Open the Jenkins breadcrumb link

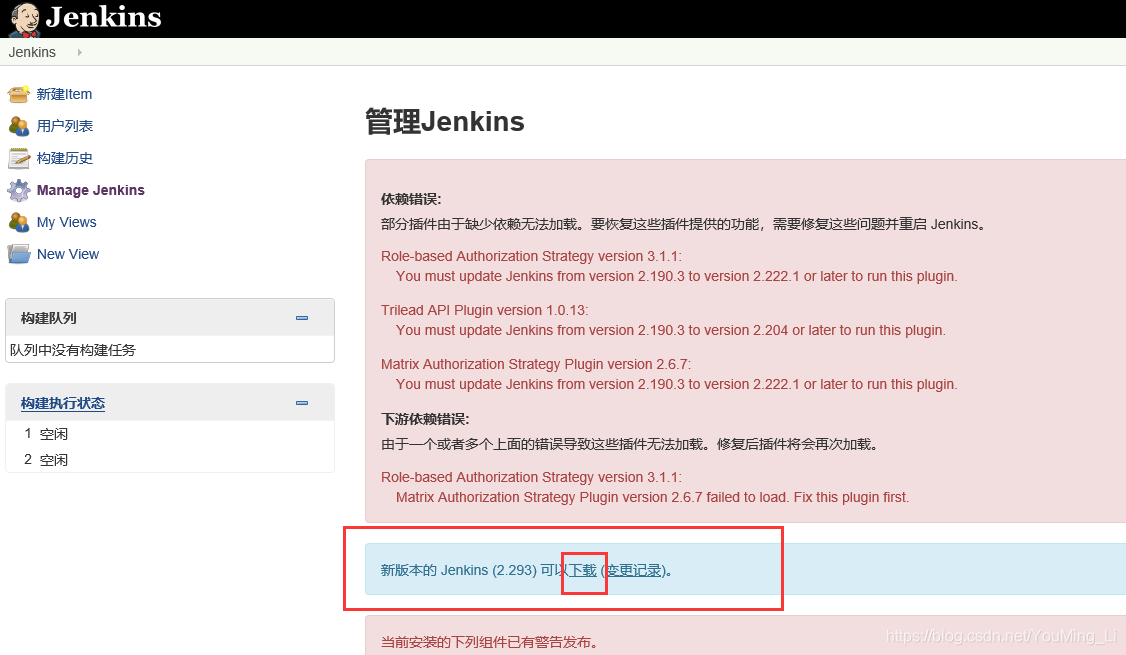pos(32,52)
